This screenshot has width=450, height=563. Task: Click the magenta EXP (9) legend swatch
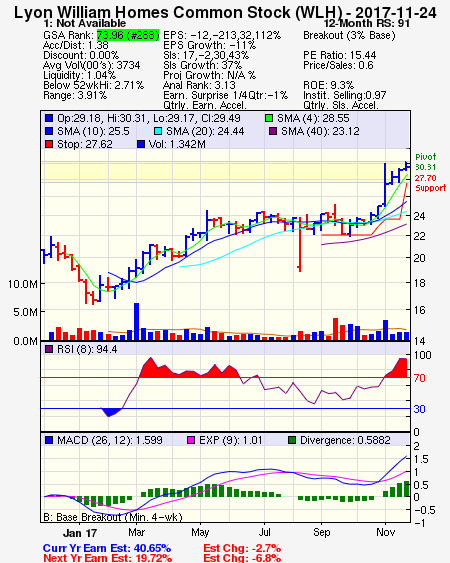click(x=191, y=440)
